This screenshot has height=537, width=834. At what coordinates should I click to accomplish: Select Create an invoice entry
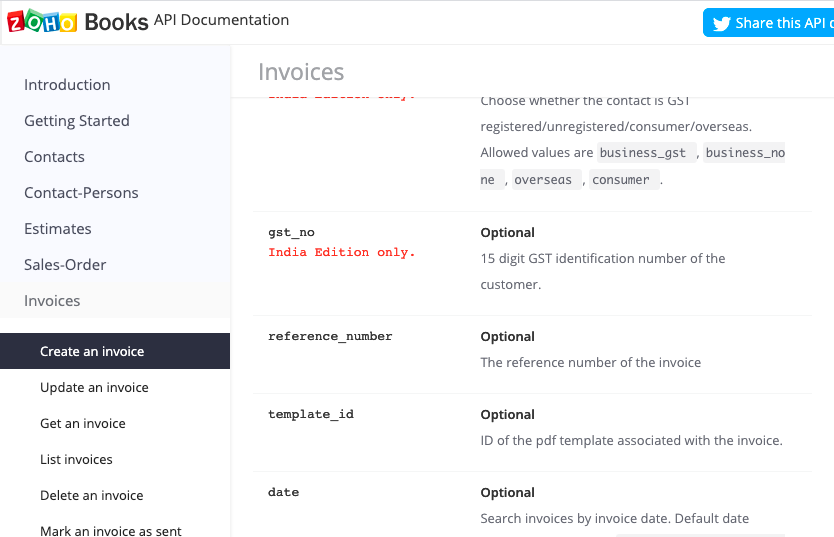click(x=92, y=351)
